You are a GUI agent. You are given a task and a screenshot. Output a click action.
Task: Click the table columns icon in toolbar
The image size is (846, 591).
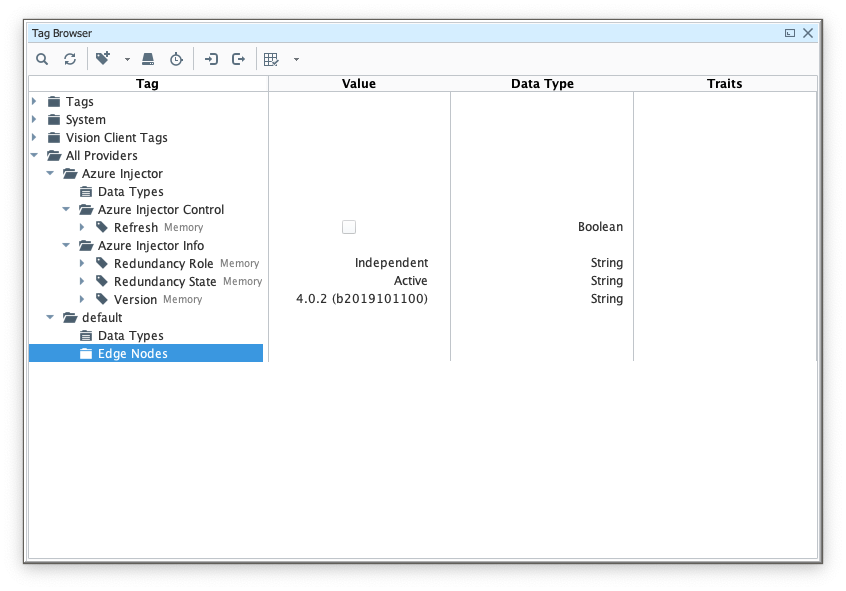coord(271,59)
